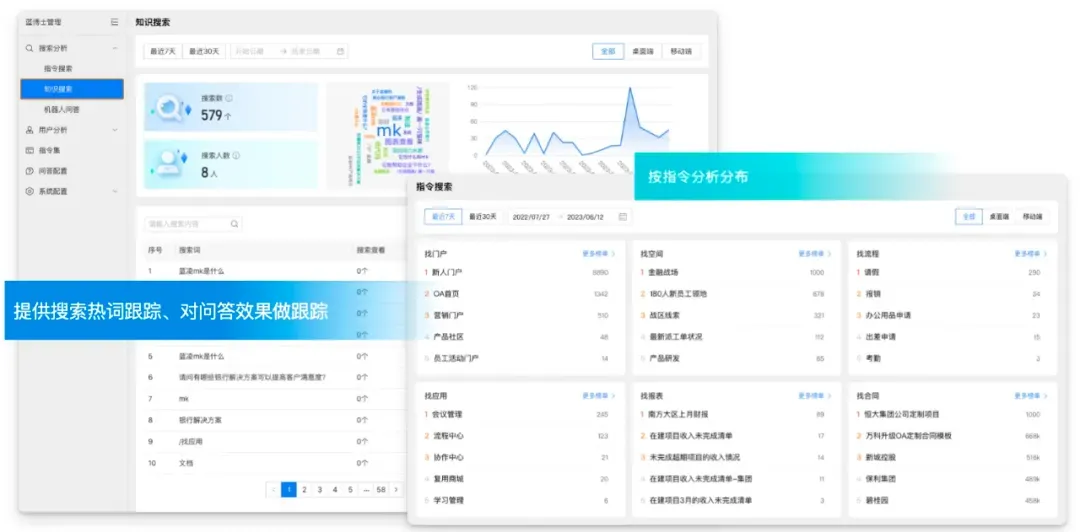
Task: Open 指令搜索 in the sidebar
Action: tap(58, 69)
